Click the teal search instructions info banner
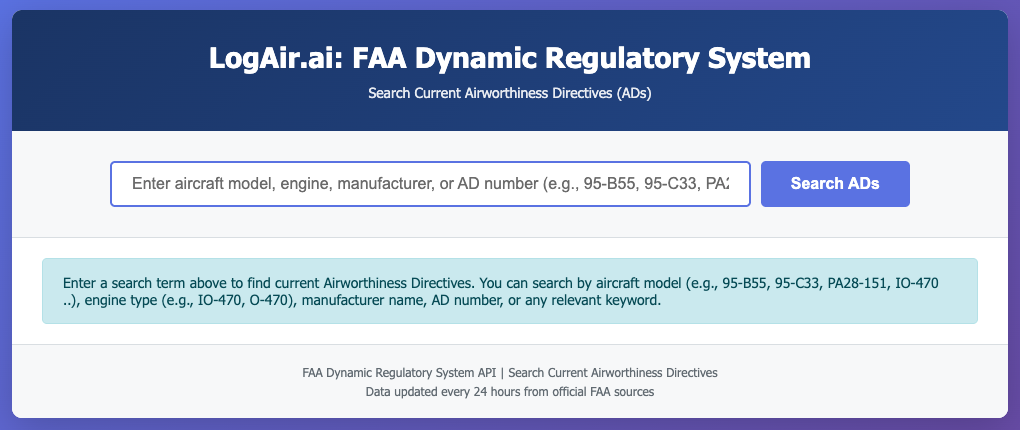The width and height of the screenshot is (1020, 430). [509, 291]
